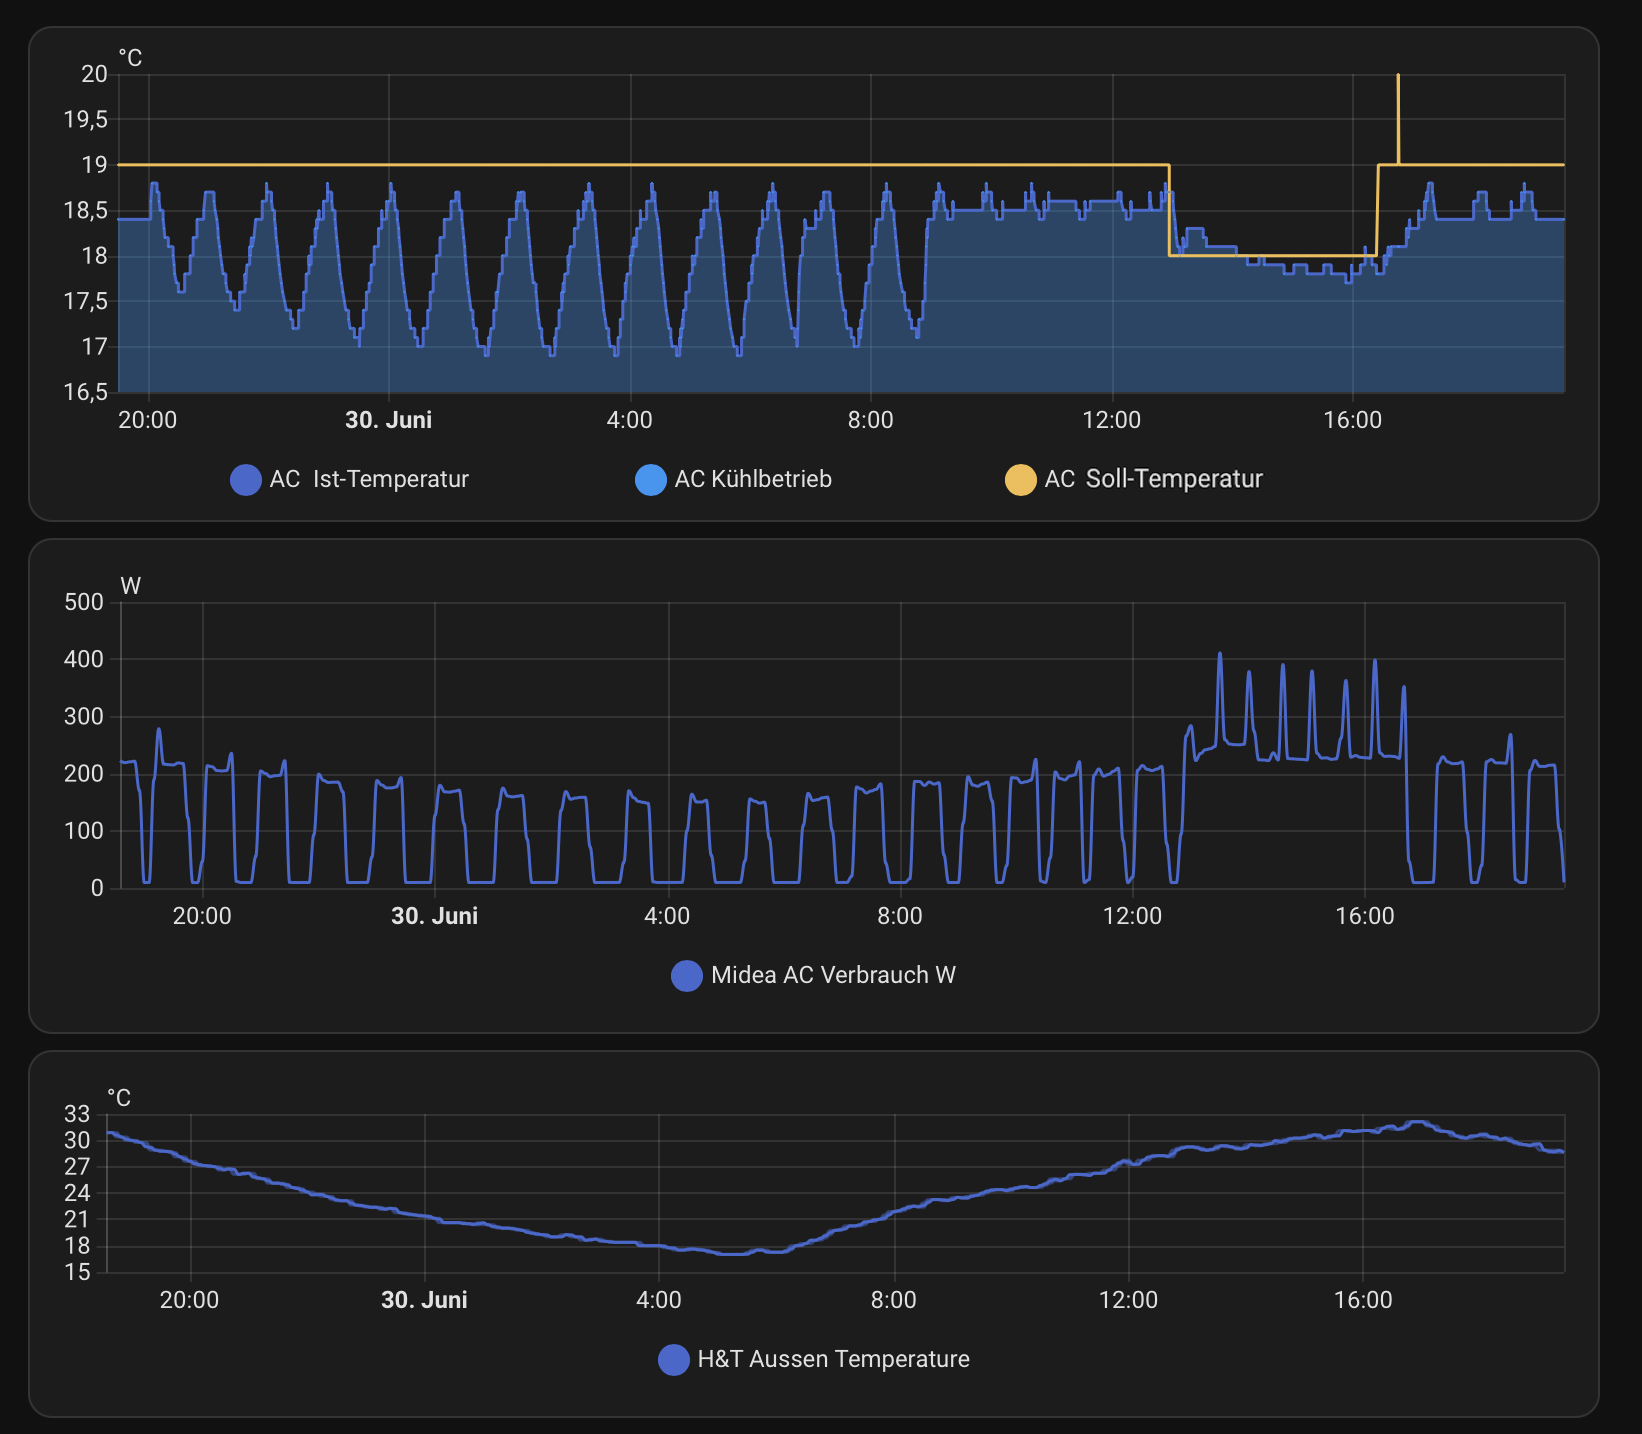The image size is (1642, 1434).
Task: Toggle the Midea AC Verbrauch W legend dot
Action: tap(686, 976)
